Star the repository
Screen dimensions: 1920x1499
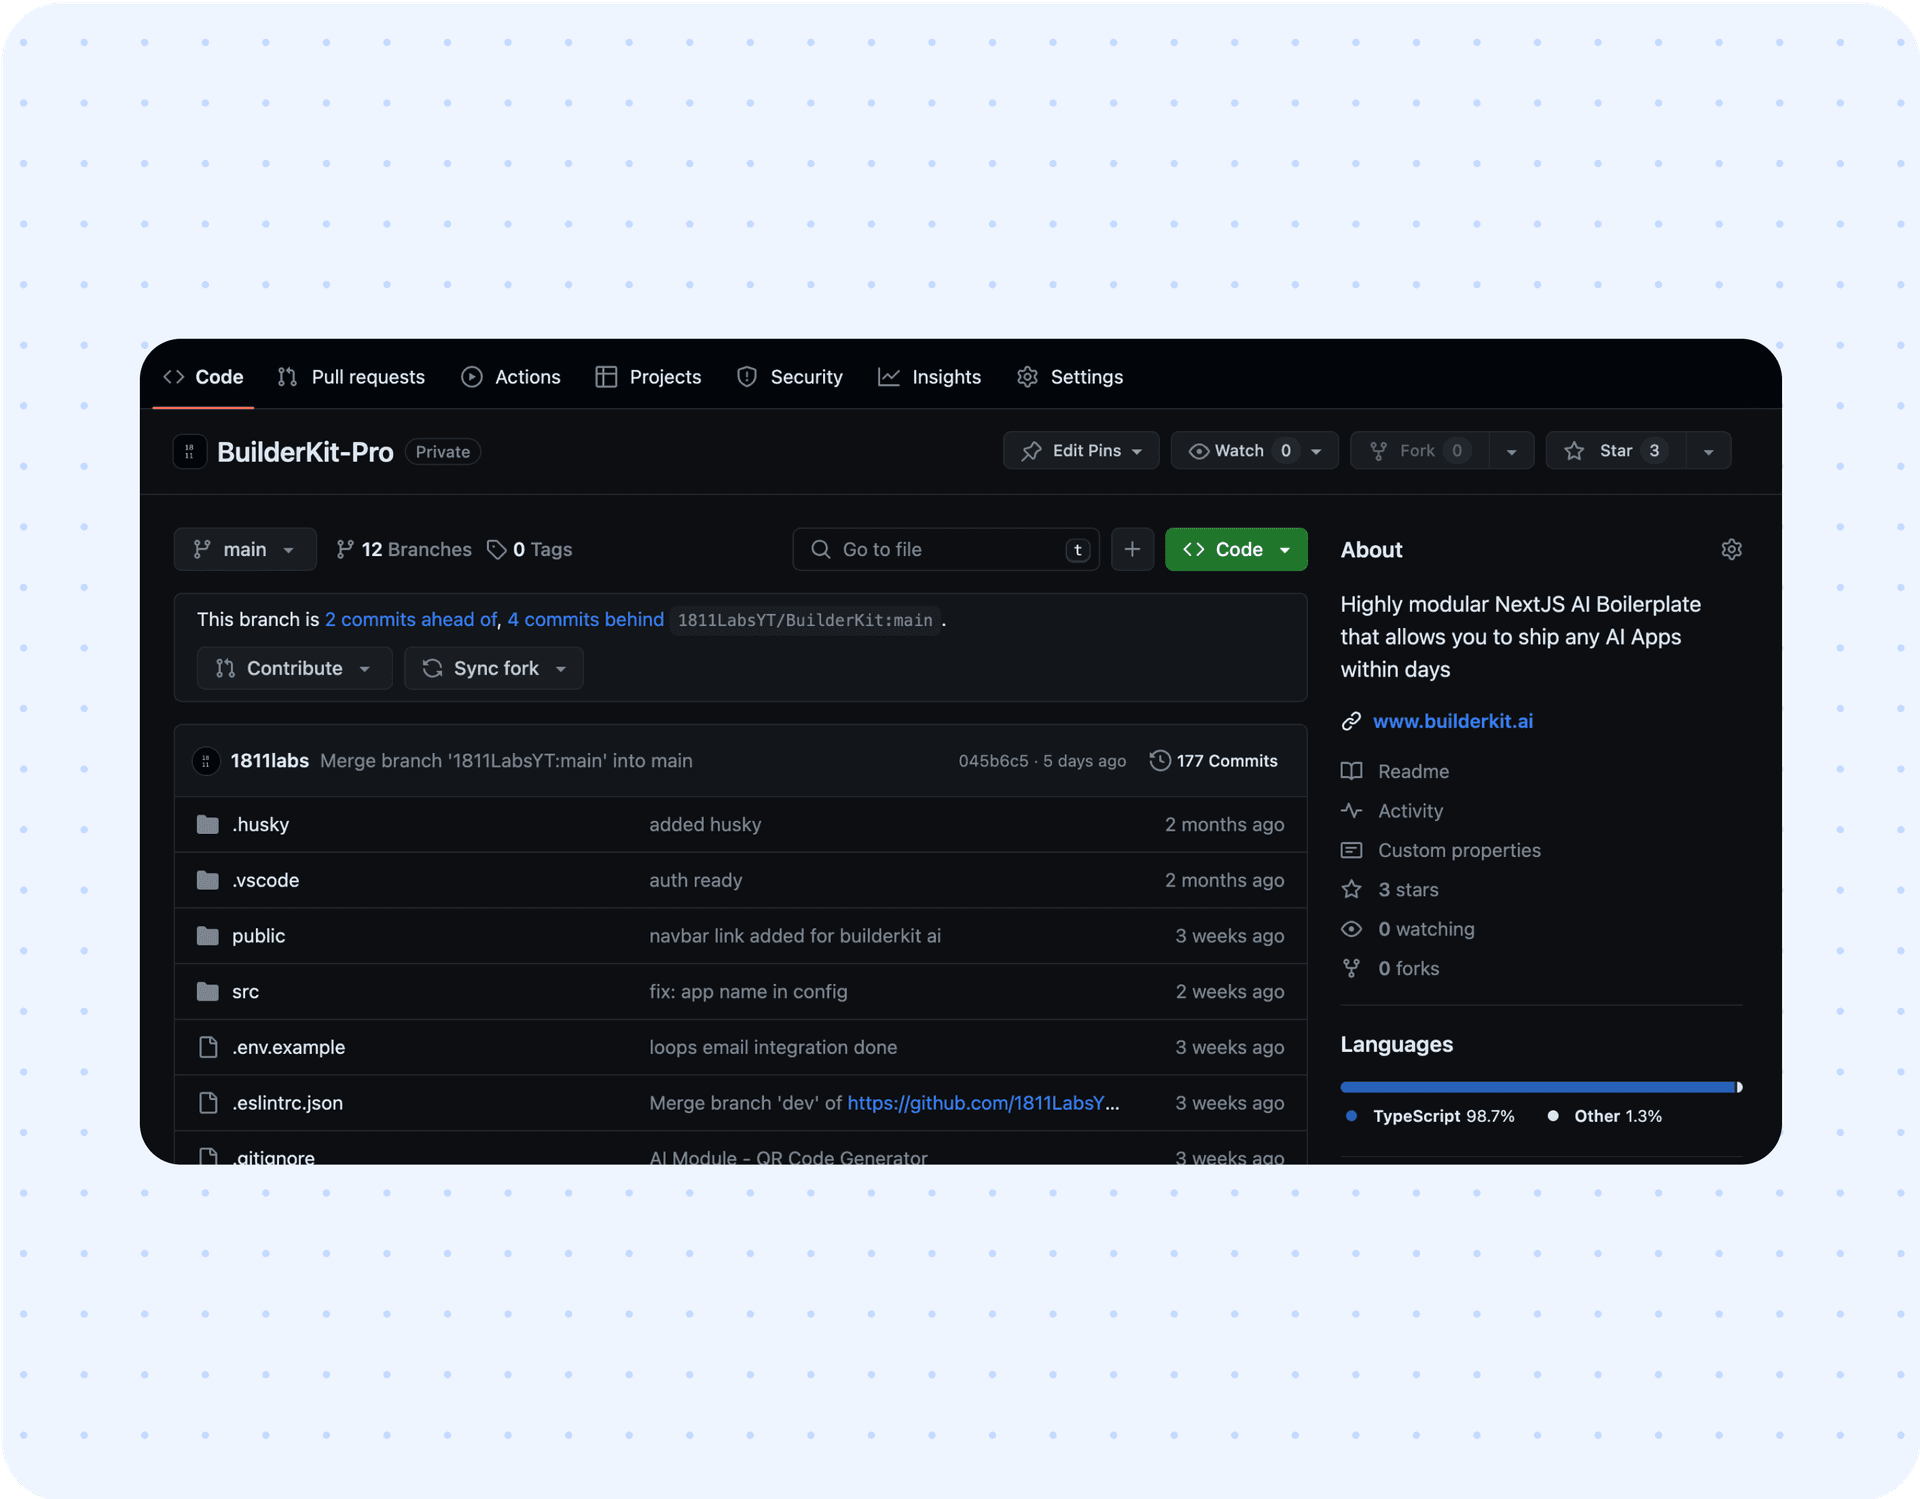point(1616,451)
